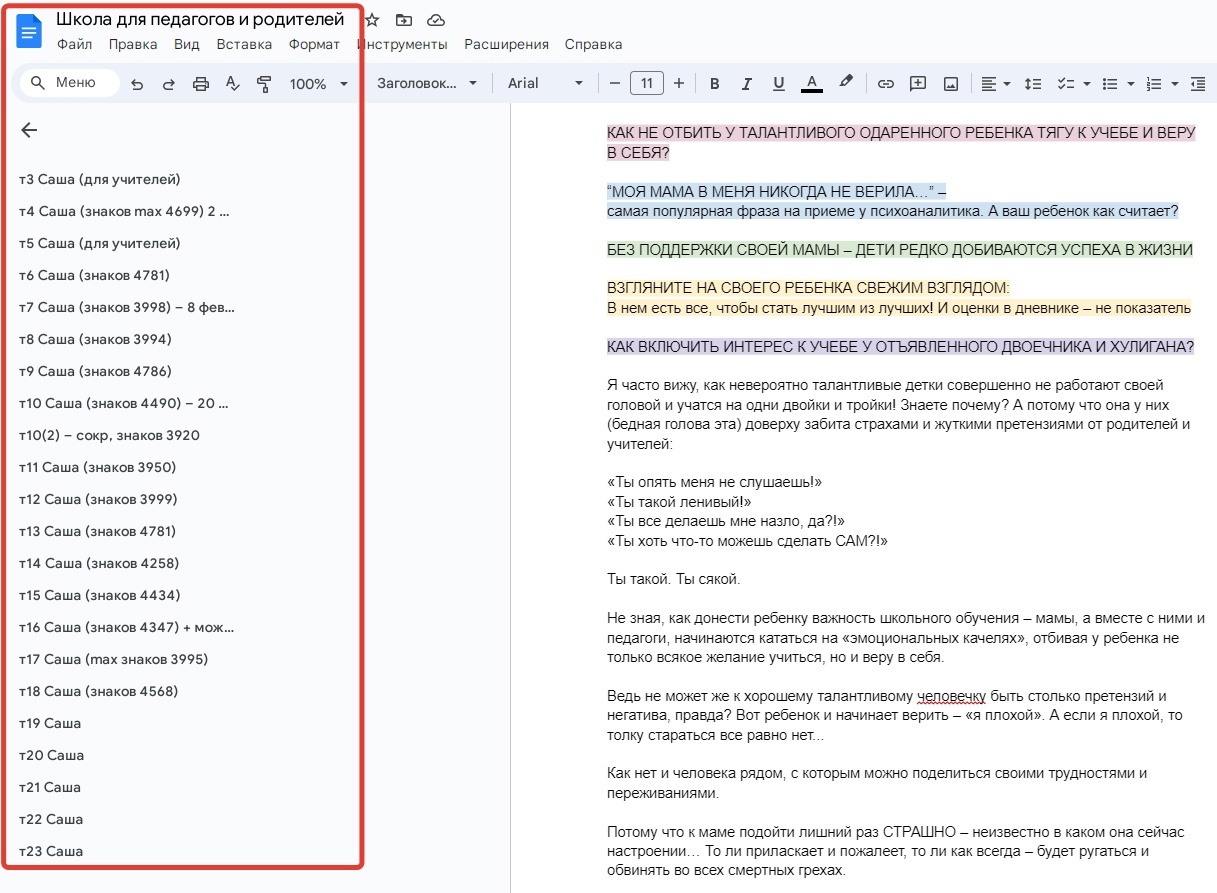Viewport: 1217px width, 893px height.
Task: Insert an image using the picture icon
Action: [950, 84]
